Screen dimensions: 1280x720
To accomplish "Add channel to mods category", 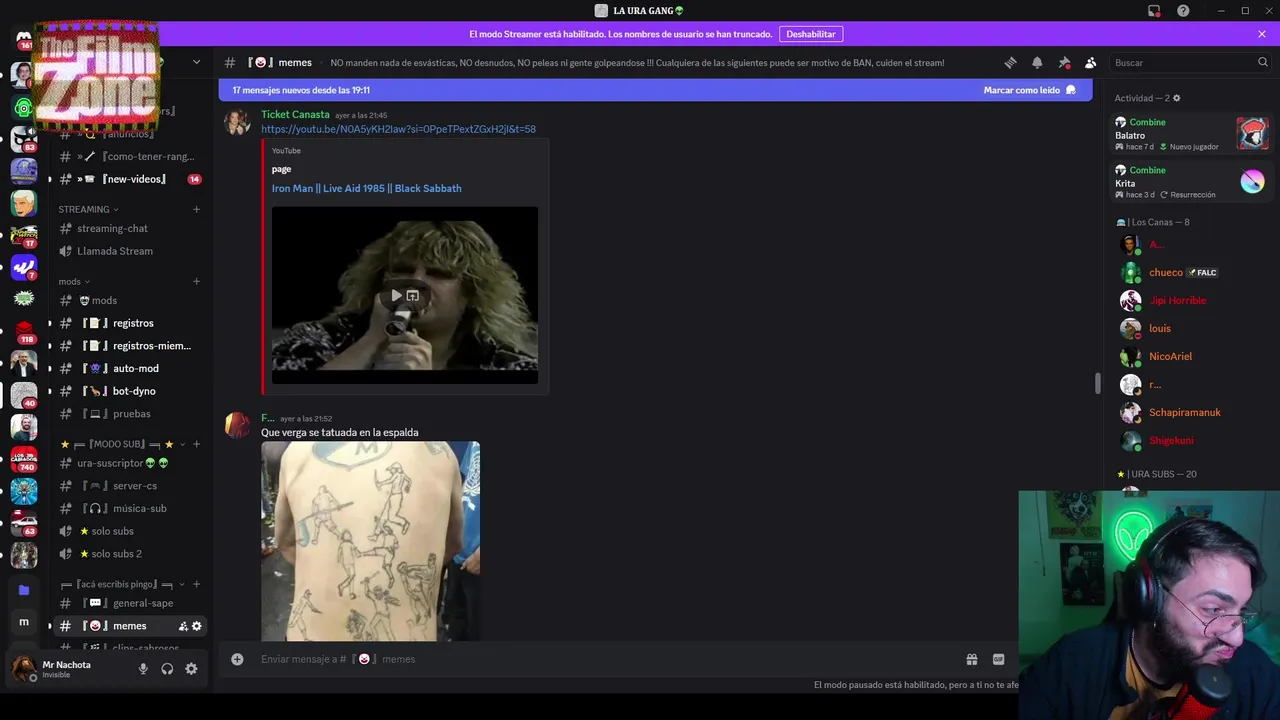I will click(196, 281).
